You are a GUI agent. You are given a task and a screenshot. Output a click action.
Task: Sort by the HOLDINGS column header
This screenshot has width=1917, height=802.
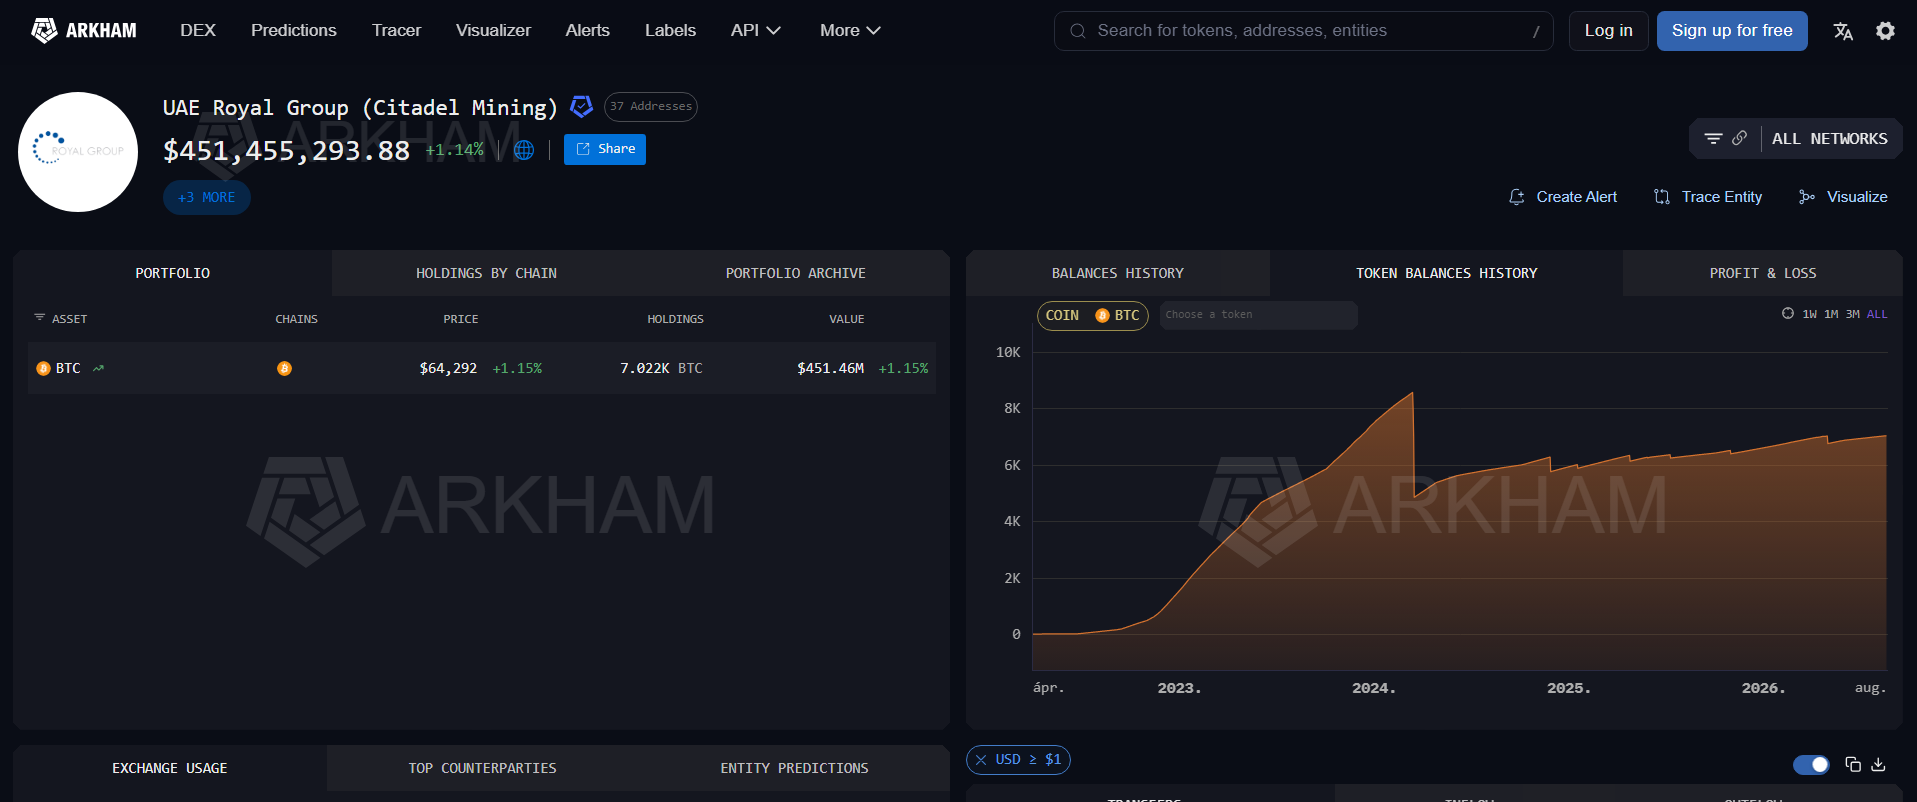click(675, 319)
